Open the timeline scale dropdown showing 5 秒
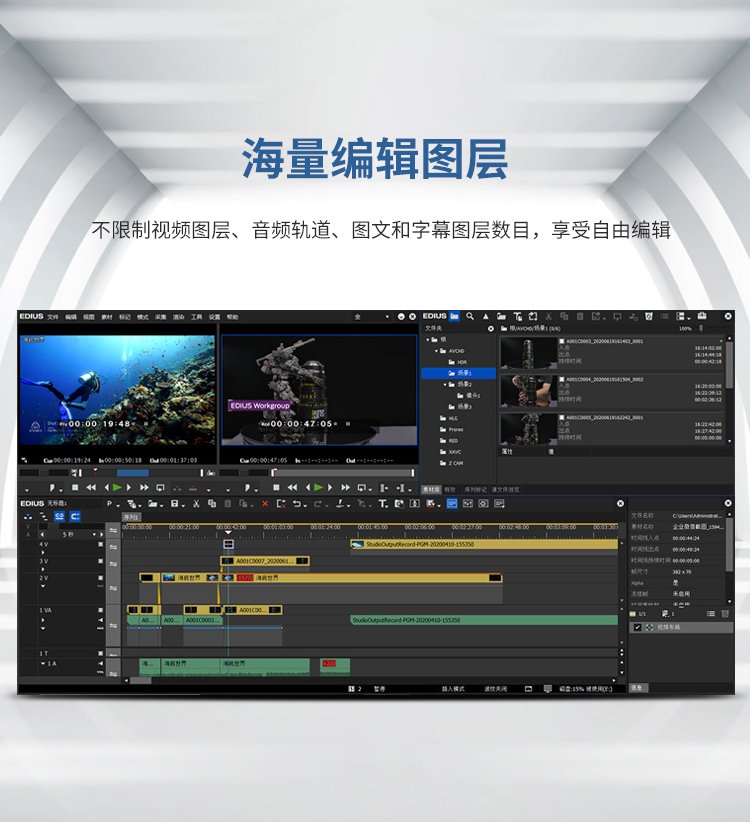 click(x=96, y=534)
